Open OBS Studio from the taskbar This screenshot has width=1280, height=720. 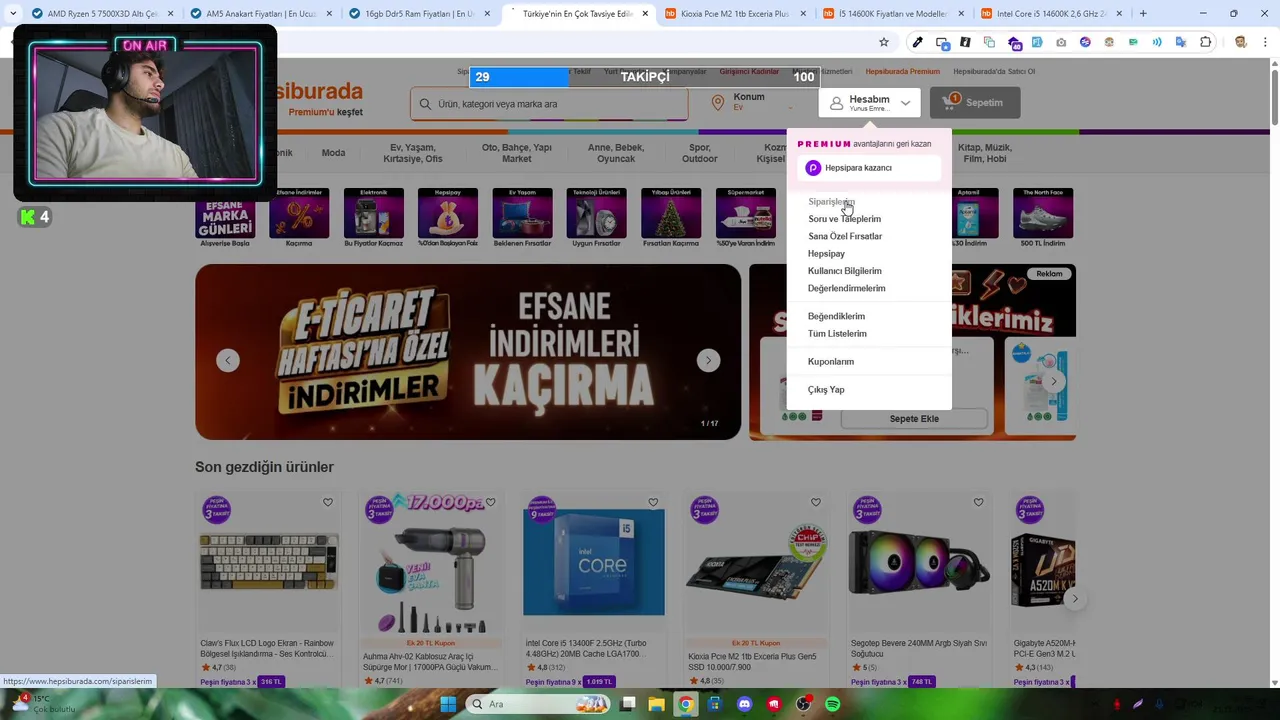pos(803,704)
